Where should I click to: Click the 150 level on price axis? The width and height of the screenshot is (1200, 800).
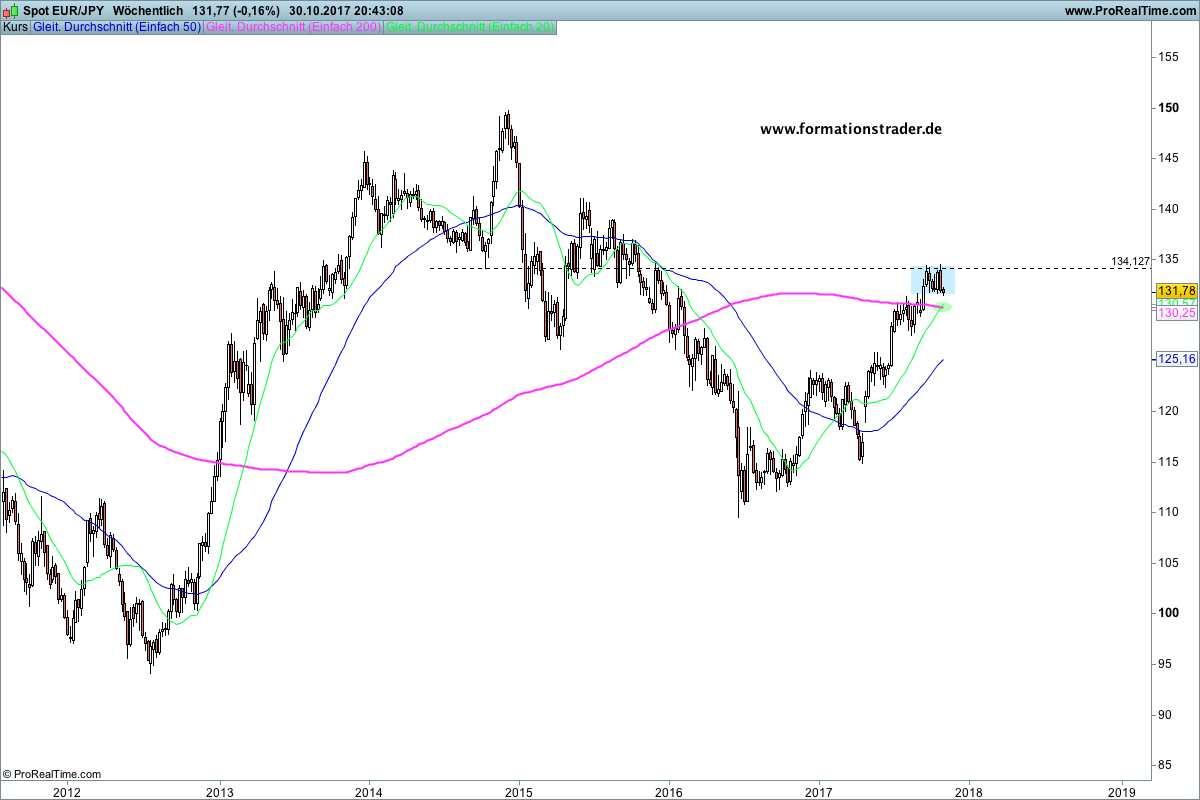[x=1167, y=108]
